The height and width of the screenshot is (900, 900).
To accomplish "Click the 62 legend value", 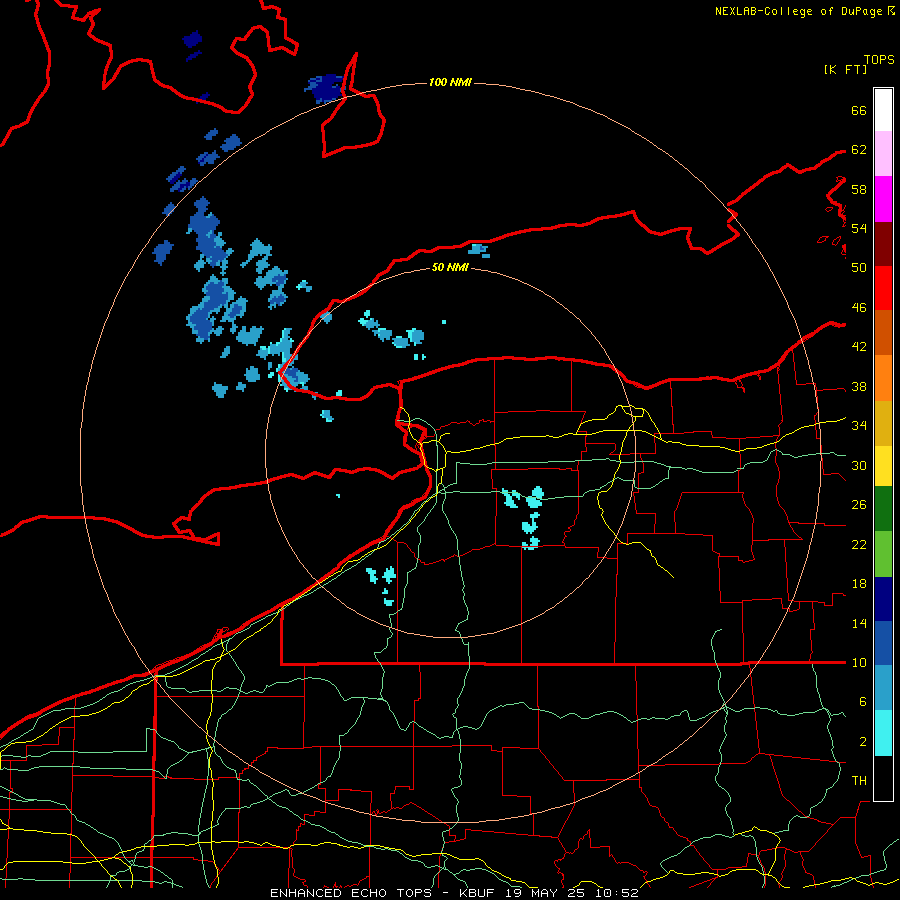I will tap(859, 150).
